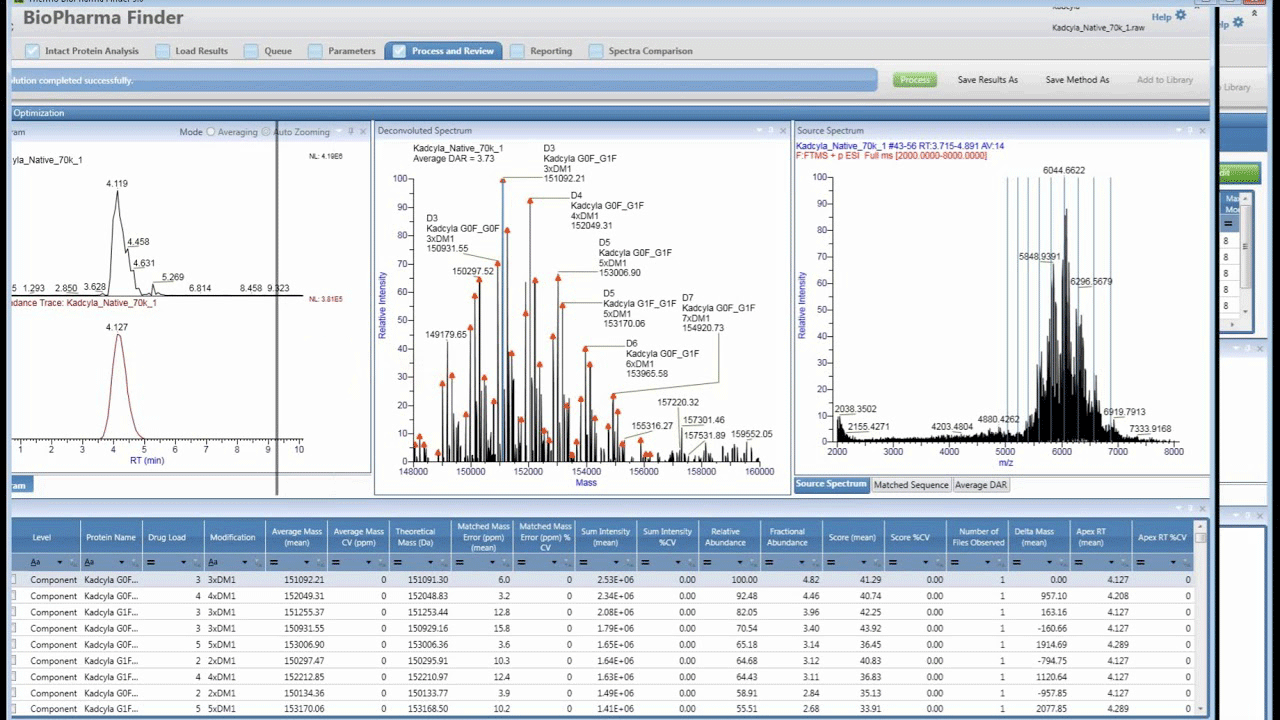Screen dimensions: 1280x720
Task: Click Save Method As
Action: click(x=1077, y=80)
